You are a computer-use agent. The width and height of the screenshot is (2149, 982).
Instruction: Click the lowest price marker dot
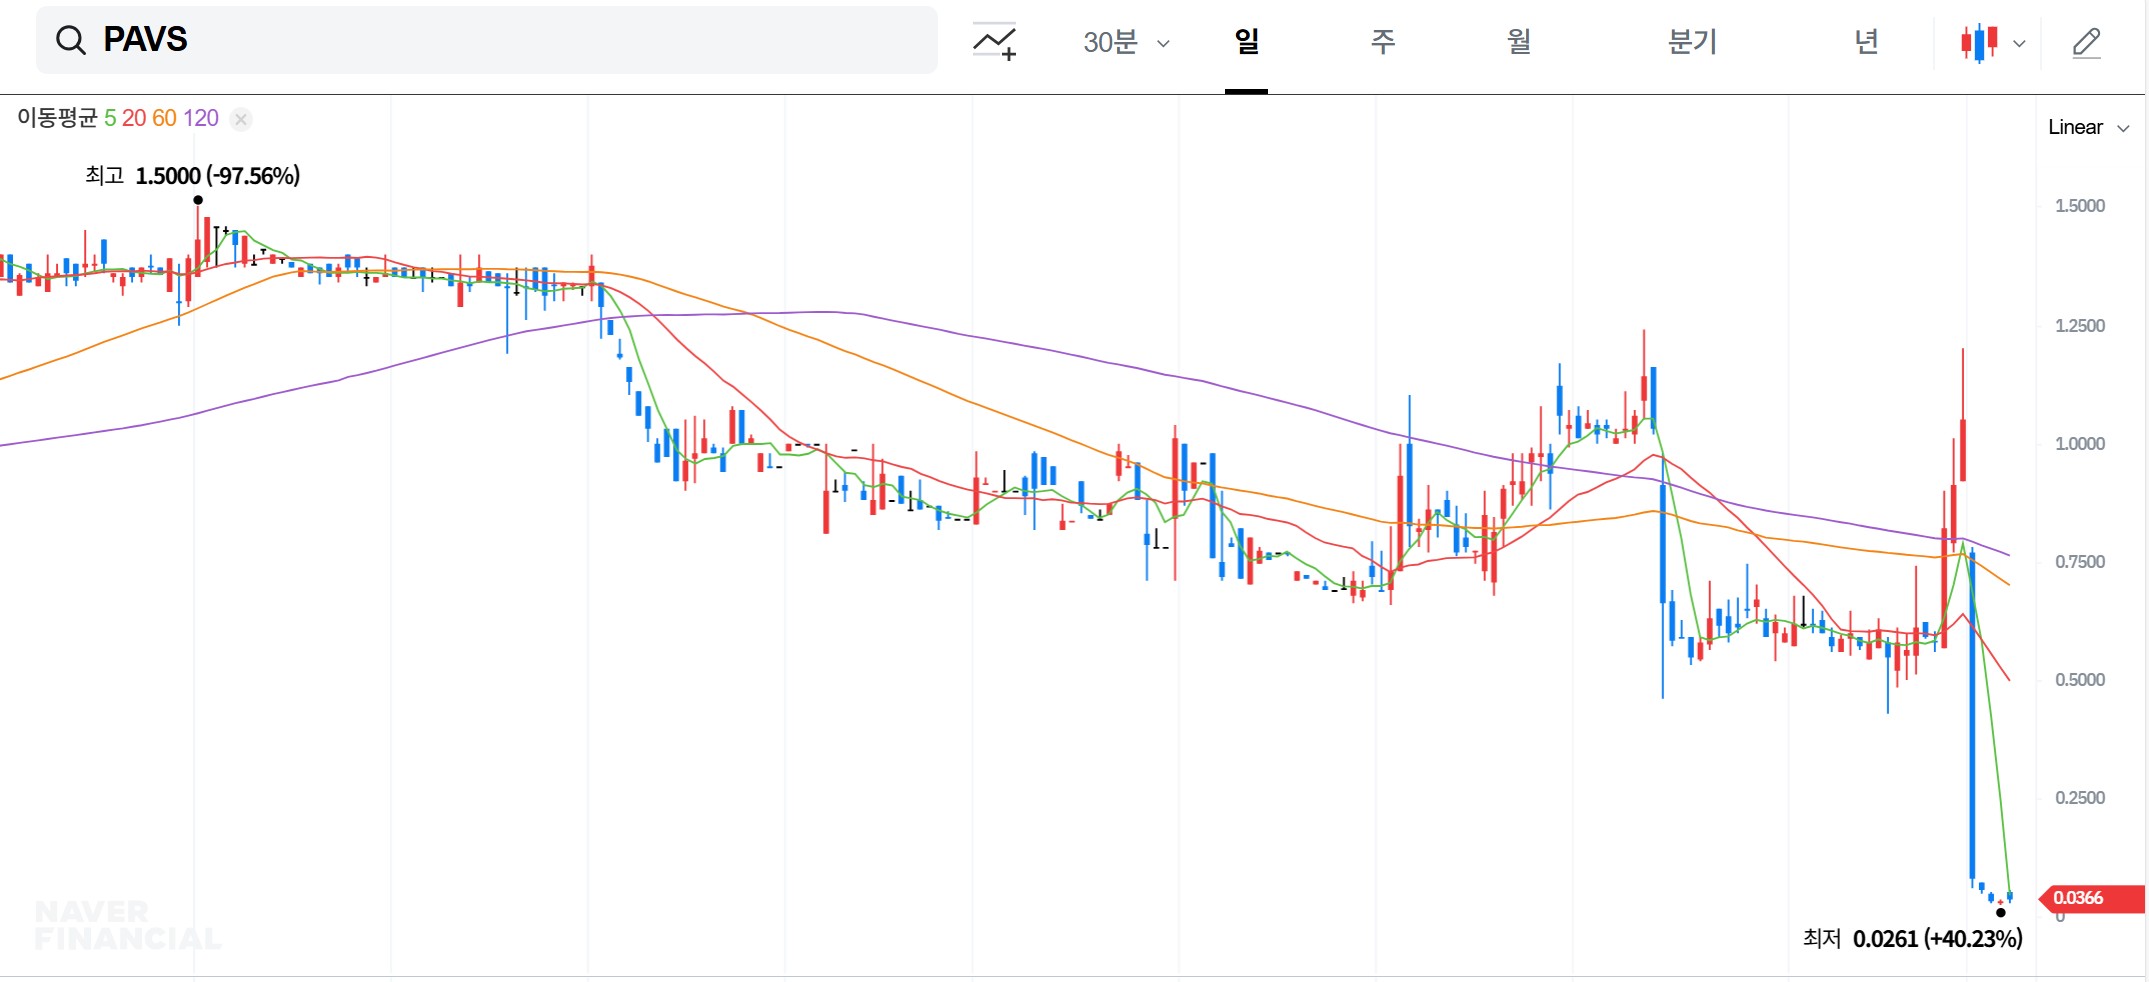(x=2000, y=912)
